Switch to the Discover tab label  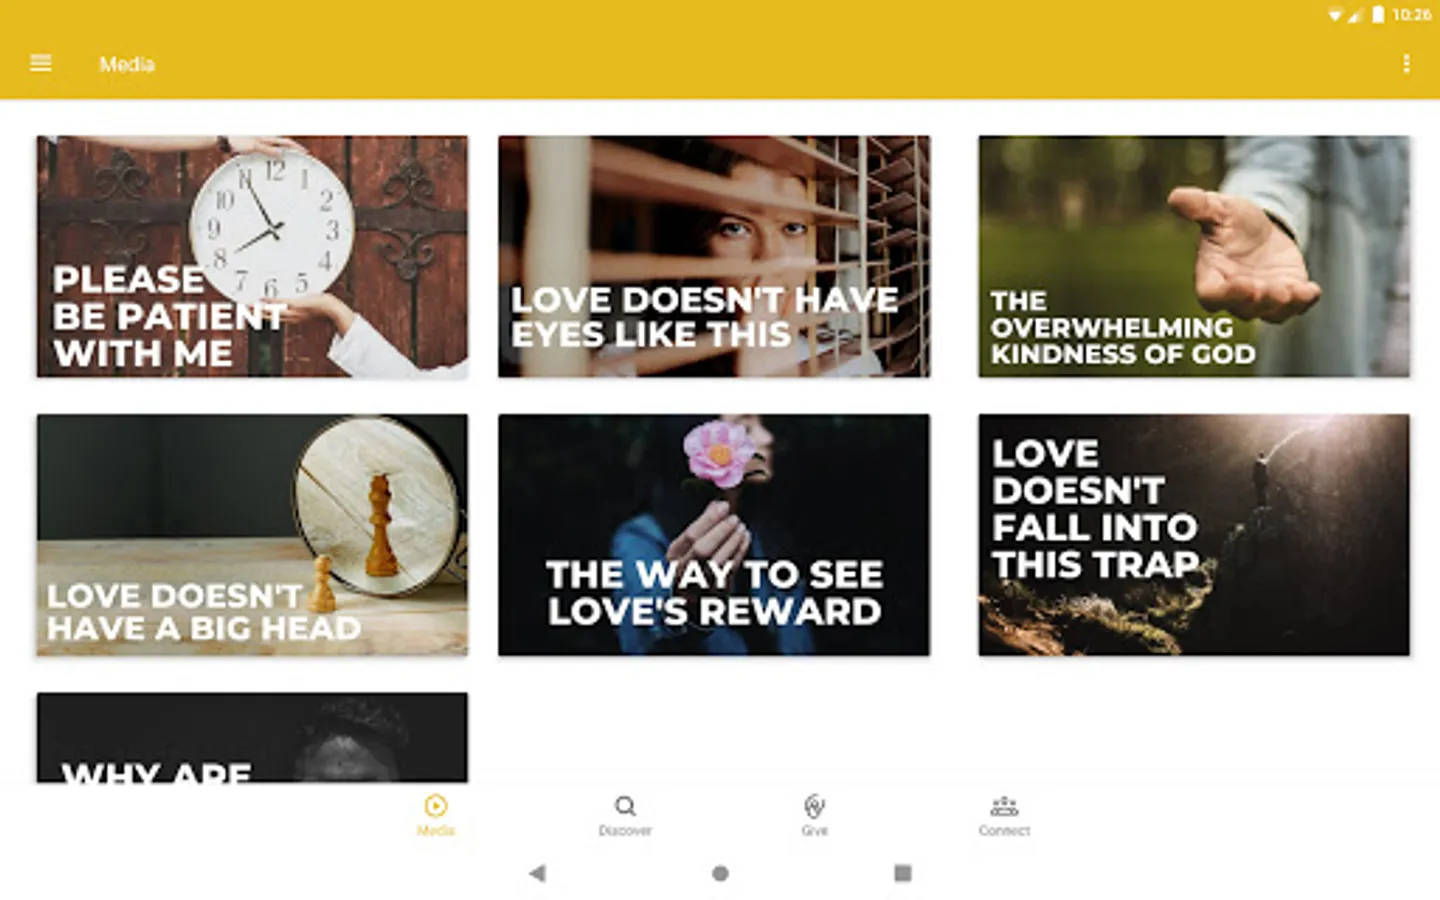[625, 831]
